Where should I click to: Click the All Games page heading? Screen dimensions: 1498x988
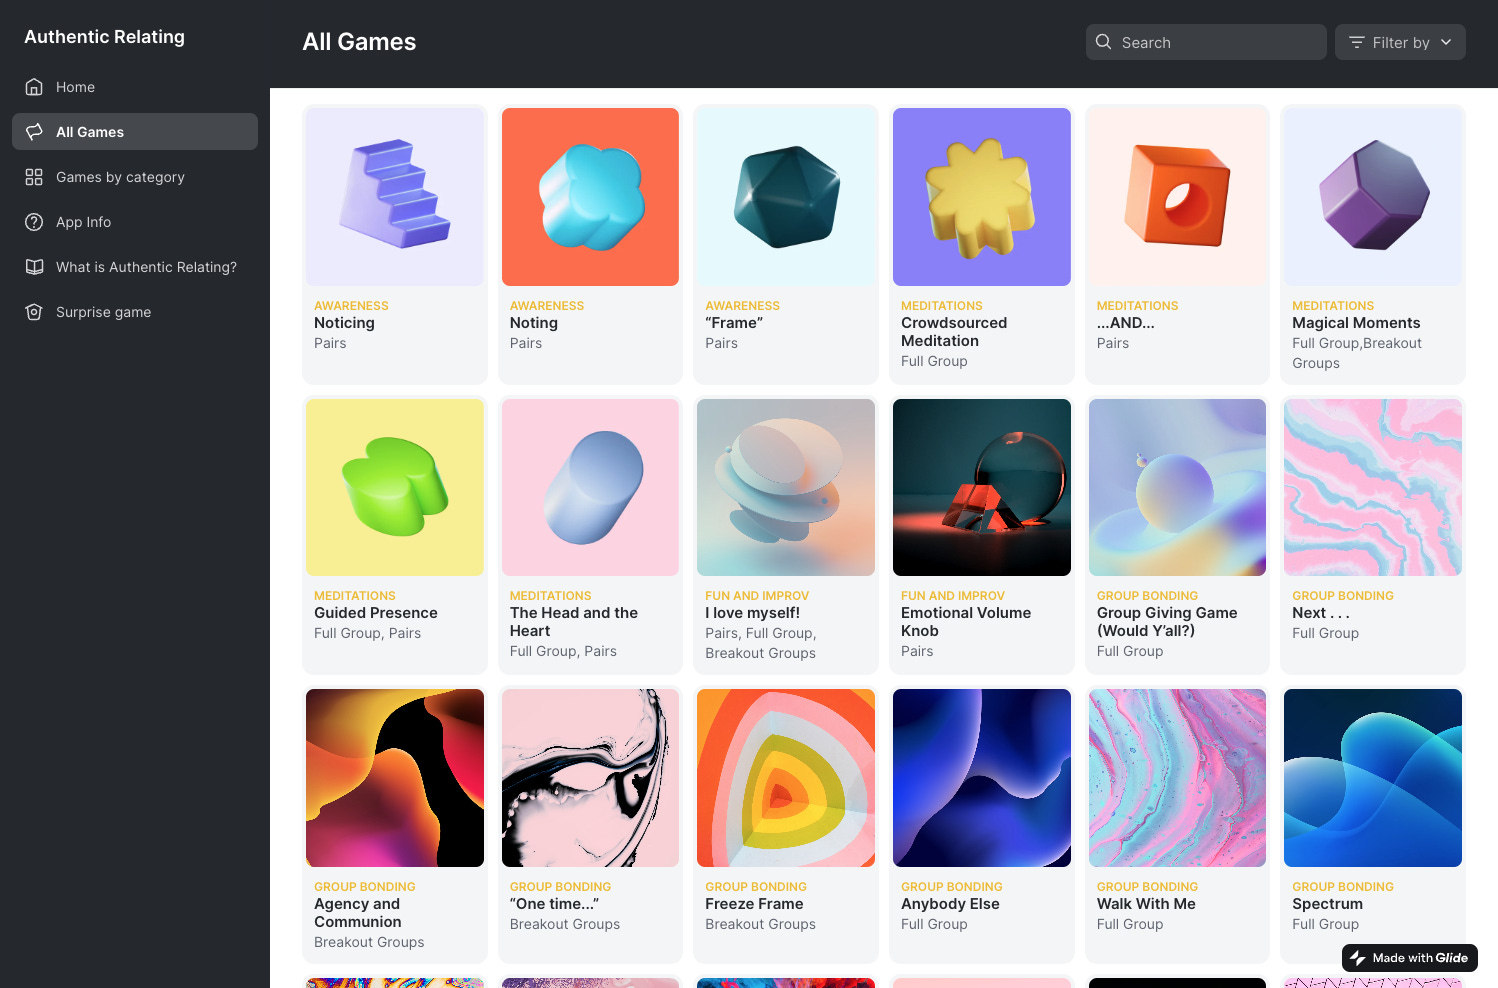point(359,42)
